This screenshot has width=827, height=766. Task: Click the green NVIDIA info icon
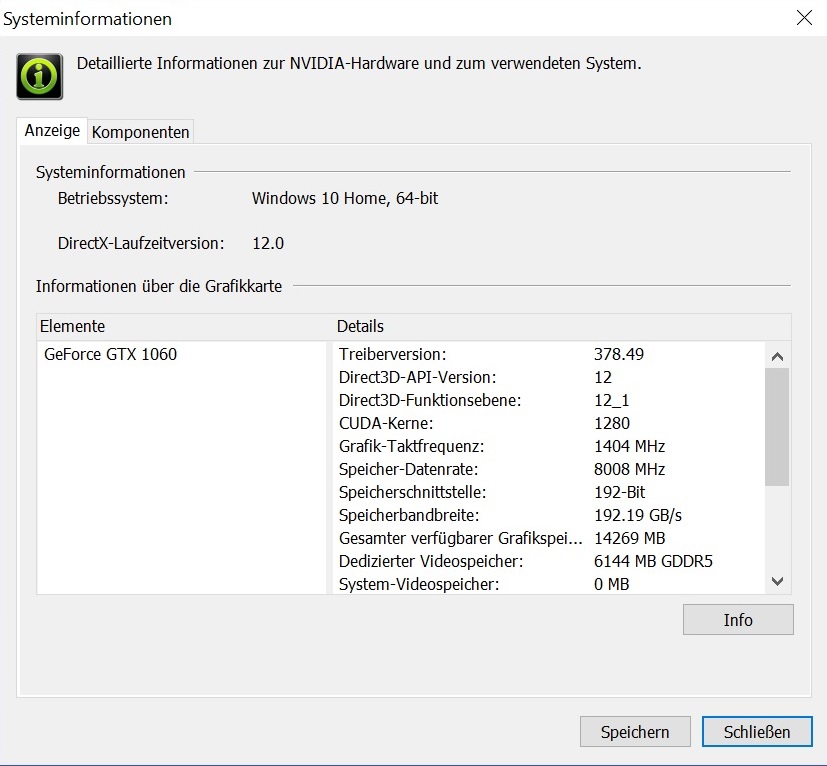point(40,76)
